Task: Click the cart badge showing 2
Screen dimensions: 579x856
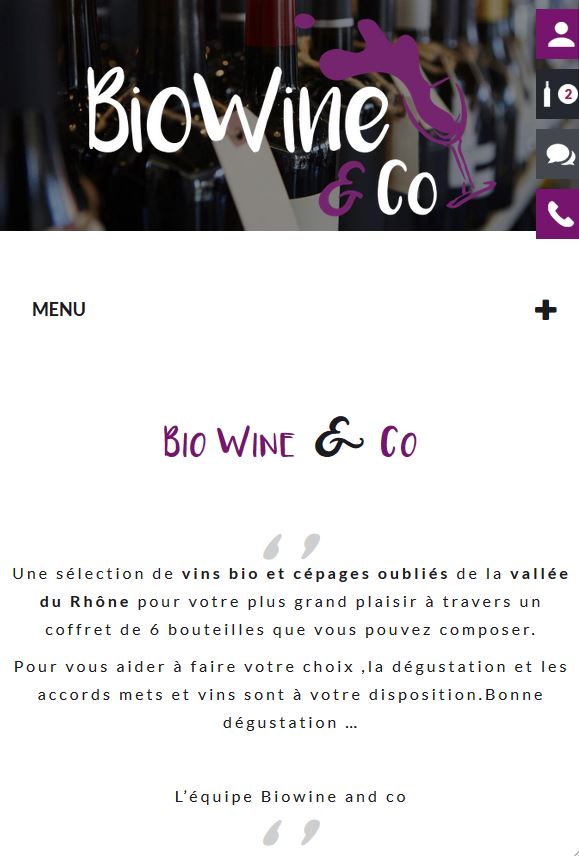Action: pos(568,94)
